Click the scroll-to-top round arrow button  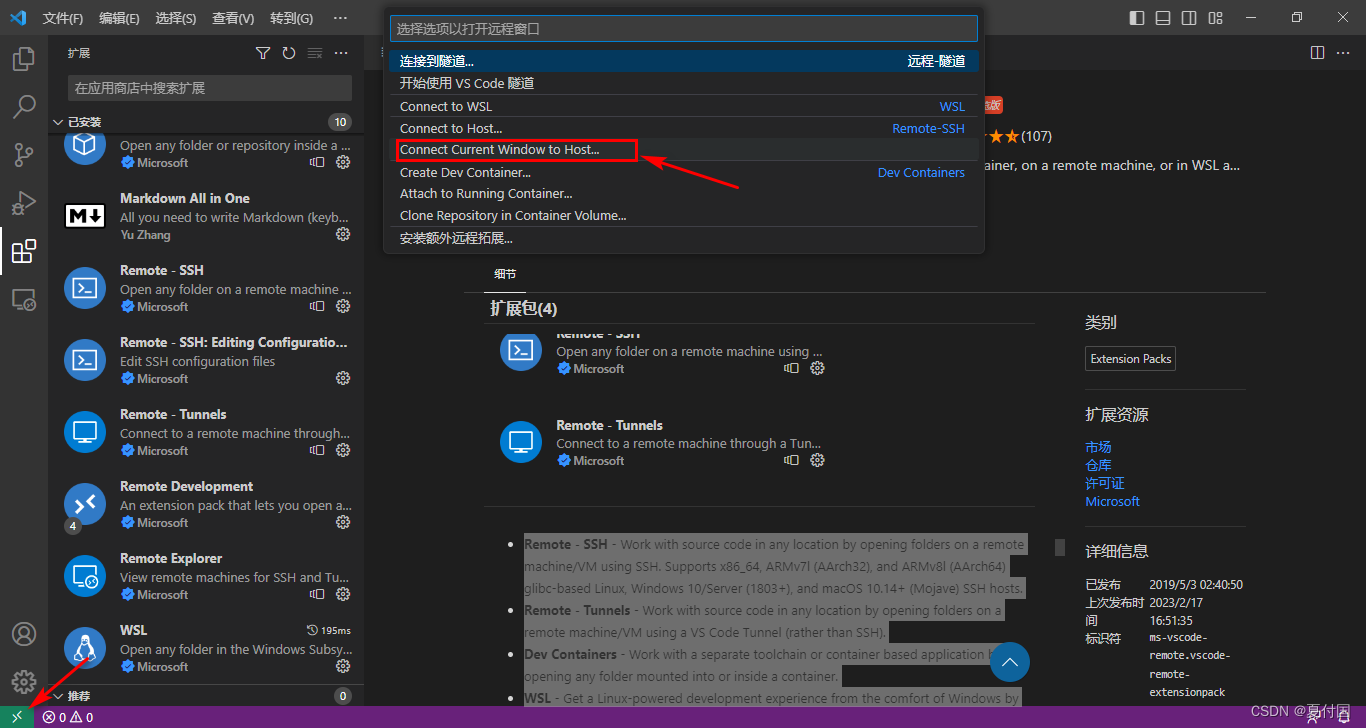[1010, 662]
